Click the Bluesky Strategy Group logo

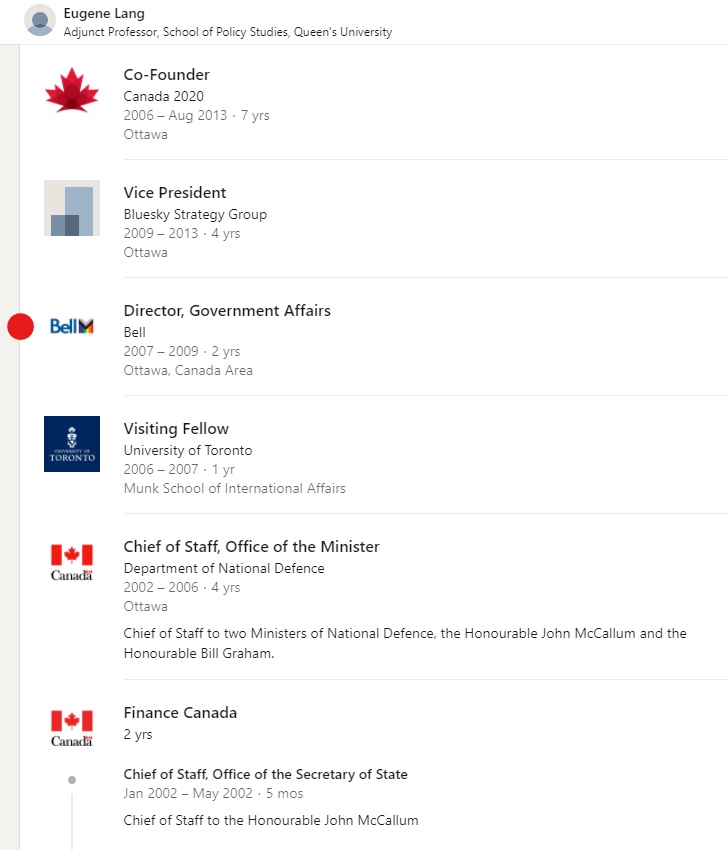72,208
